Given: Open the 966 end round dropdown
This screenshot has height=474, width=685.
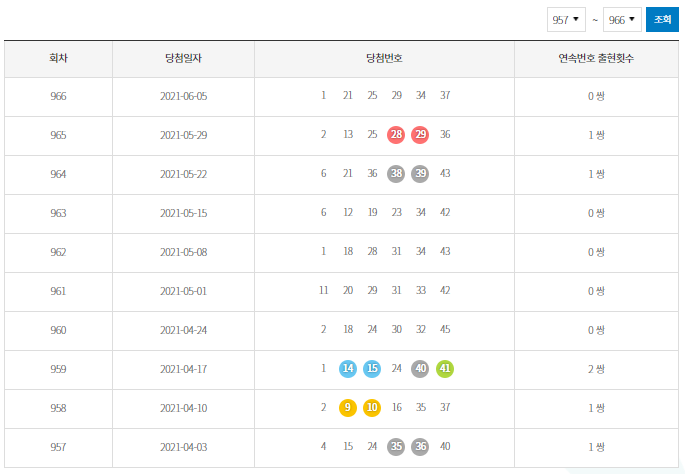Looking at the screenshot, I should [622, 20].
